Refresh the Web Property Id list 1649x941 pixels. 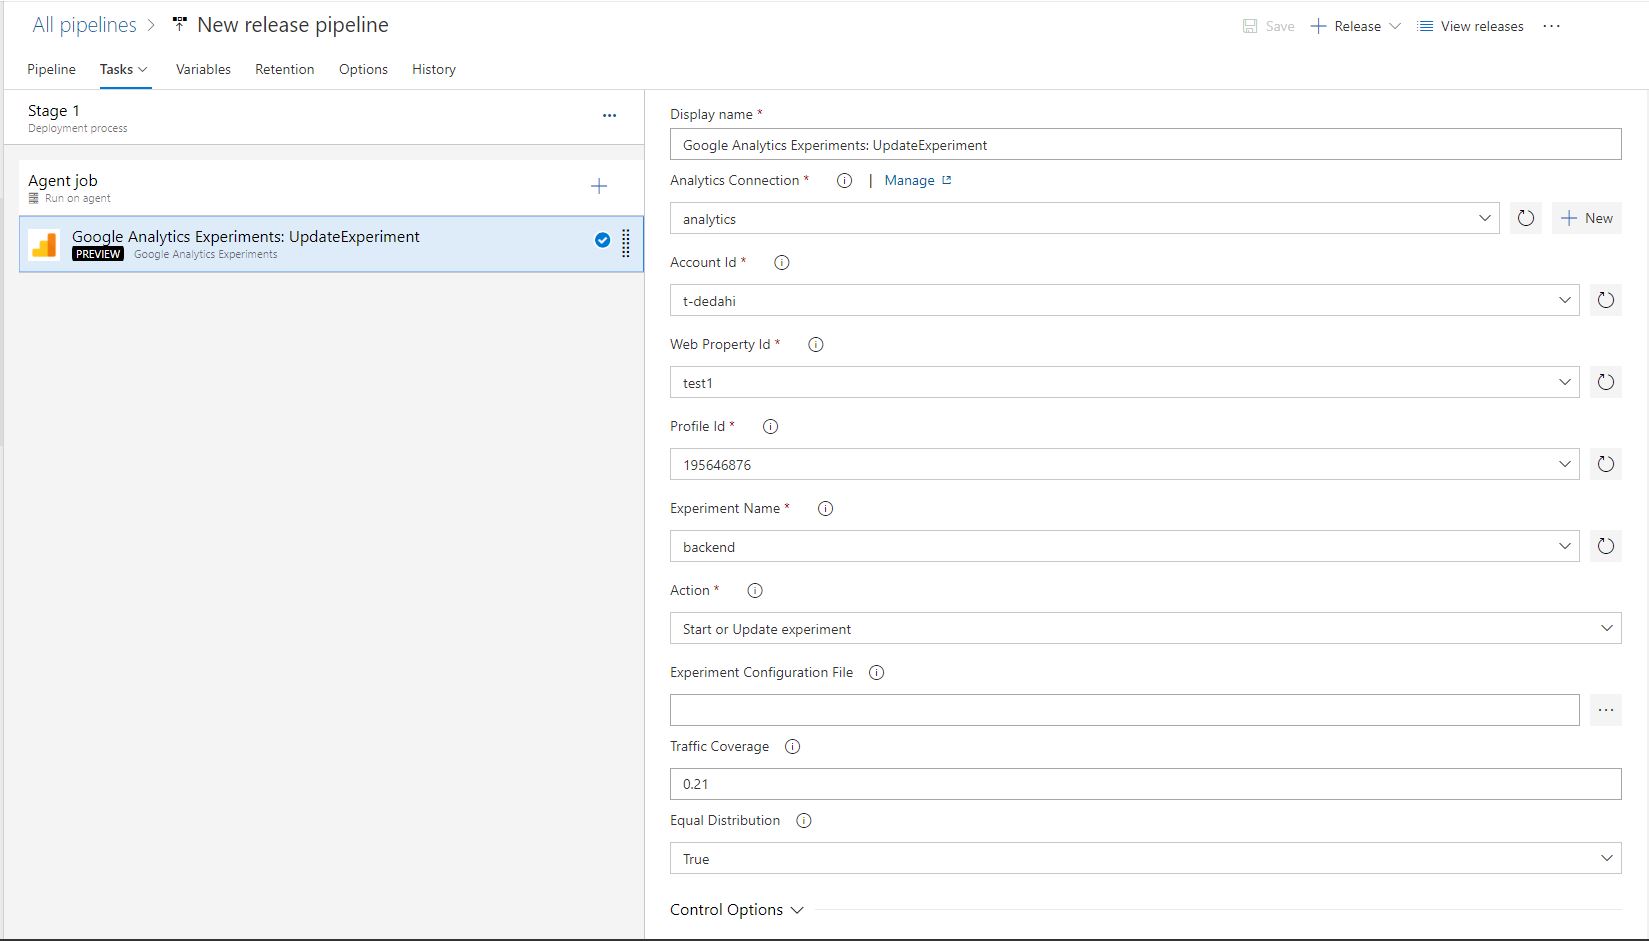point(1606,382)
